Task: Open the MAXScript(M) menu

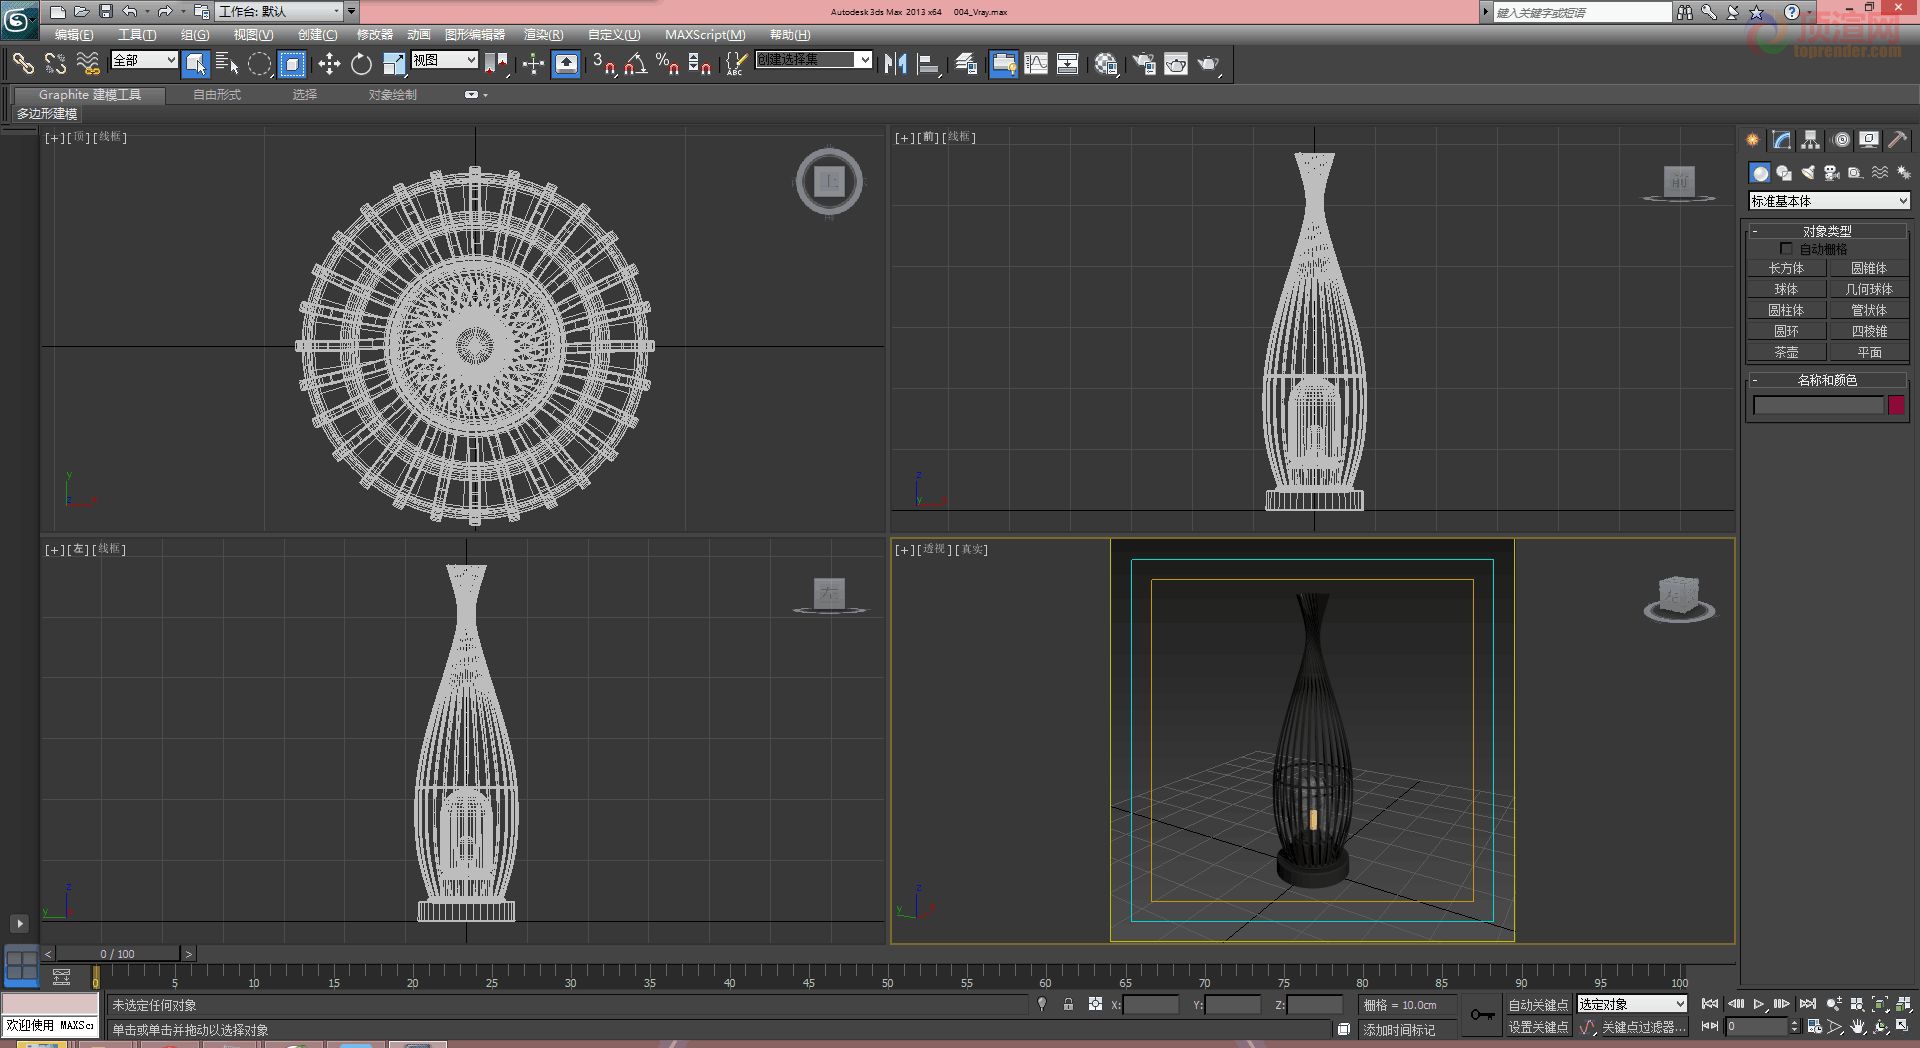Action: [705, 35]
